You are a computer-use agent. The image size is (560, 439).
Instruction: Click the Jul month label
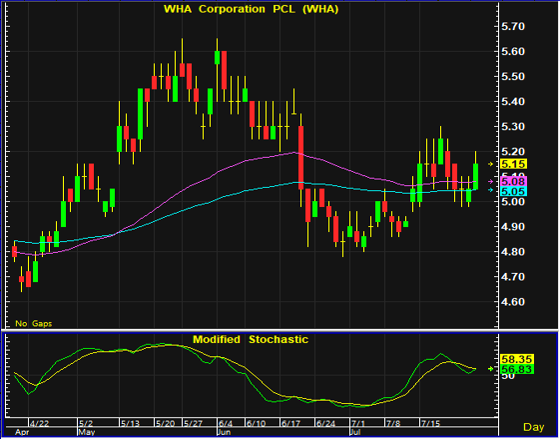point(356,432)
